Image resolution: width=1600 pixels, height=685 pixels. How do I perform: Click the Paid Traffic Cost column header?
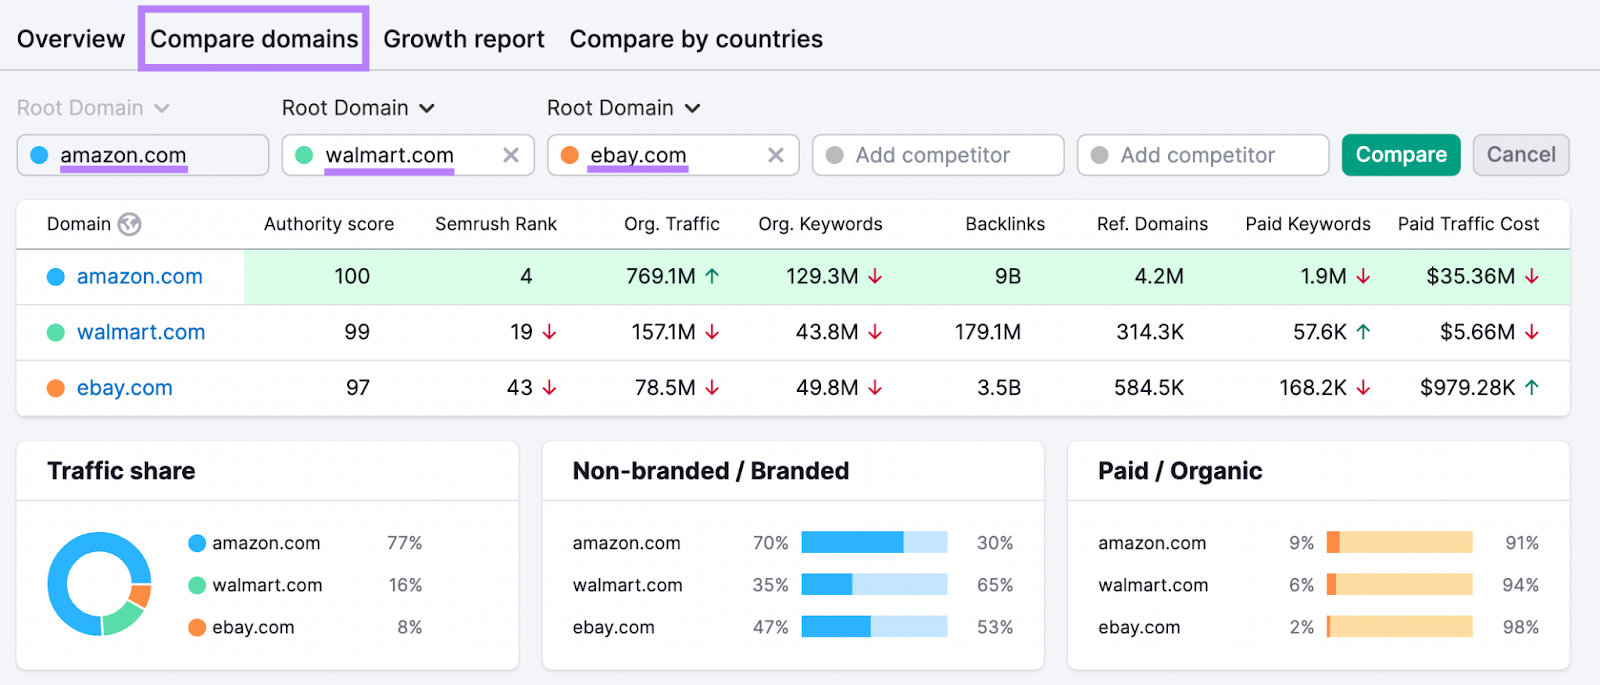tap(1468, 224)
